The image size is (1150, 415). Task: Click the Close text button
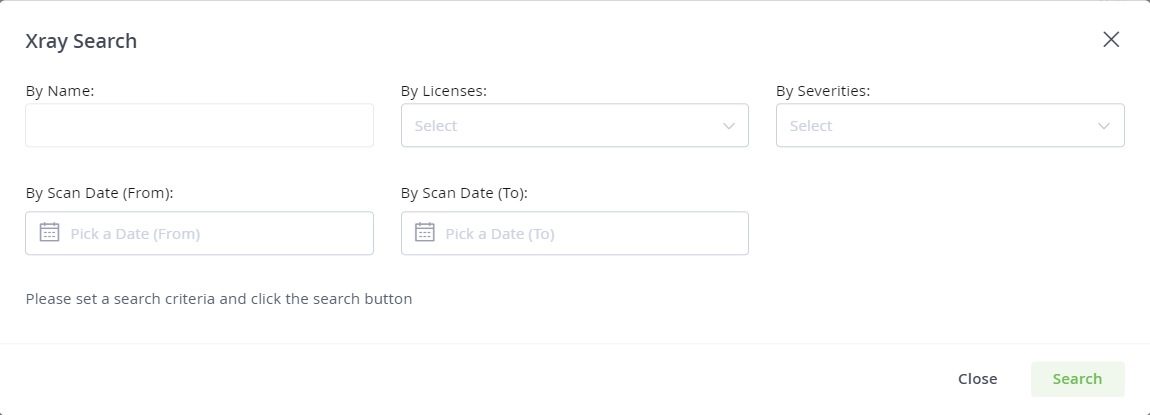pos(978,379)
